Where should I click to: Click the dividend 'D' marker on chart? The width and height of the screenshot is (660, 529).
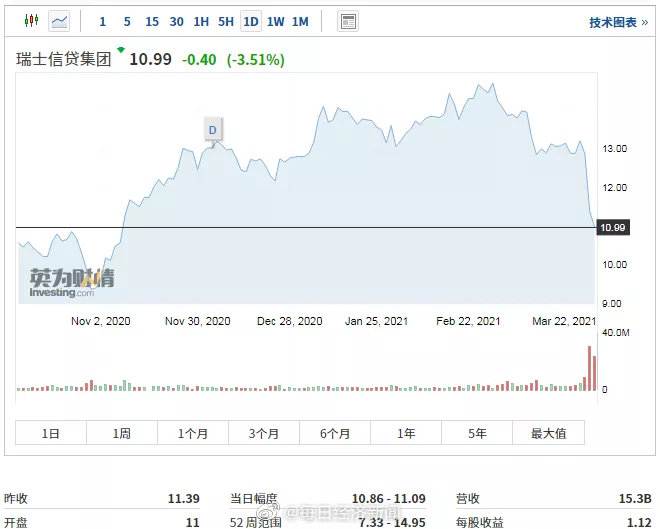(x=213, y=130)
